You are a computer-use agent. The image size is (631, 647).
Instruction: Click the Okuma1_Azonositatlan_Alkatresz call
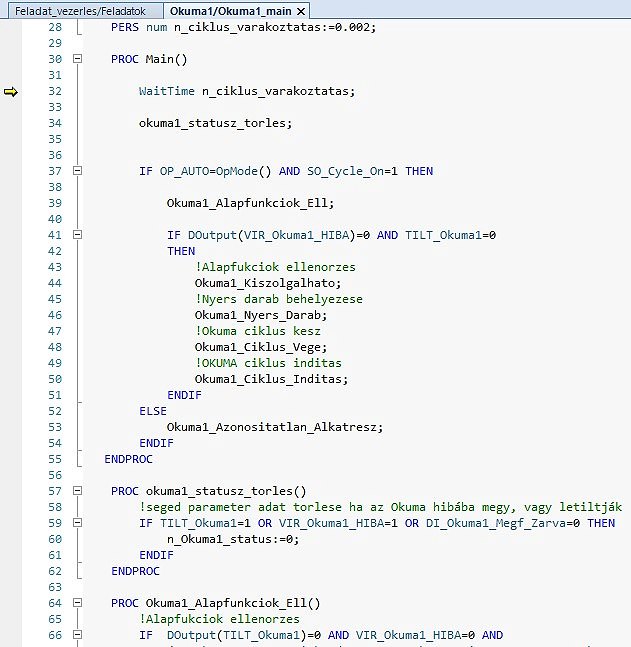click(274, 427)
